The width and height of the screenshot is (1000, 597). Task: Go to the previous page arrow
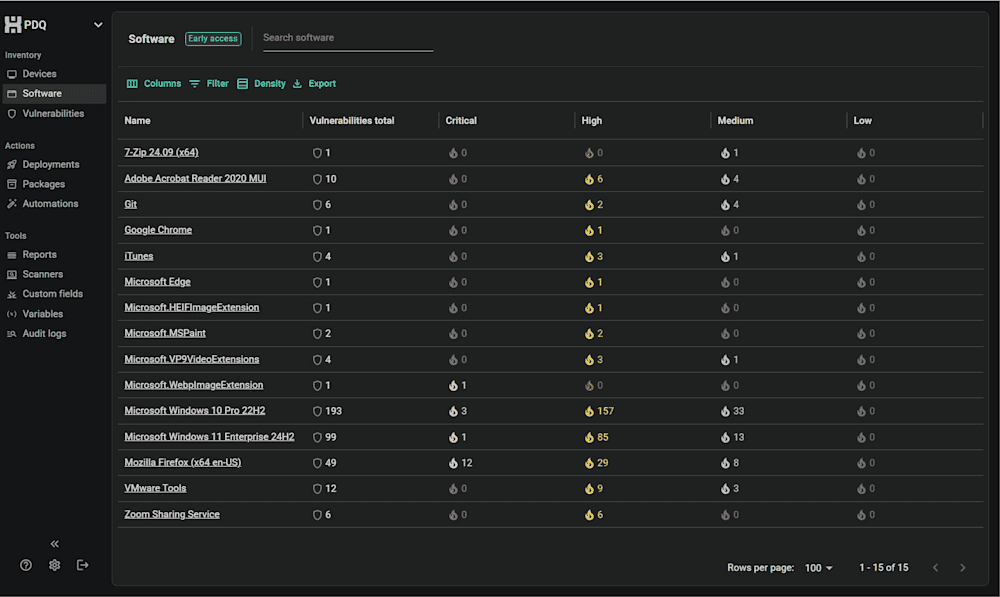[935, 568]
